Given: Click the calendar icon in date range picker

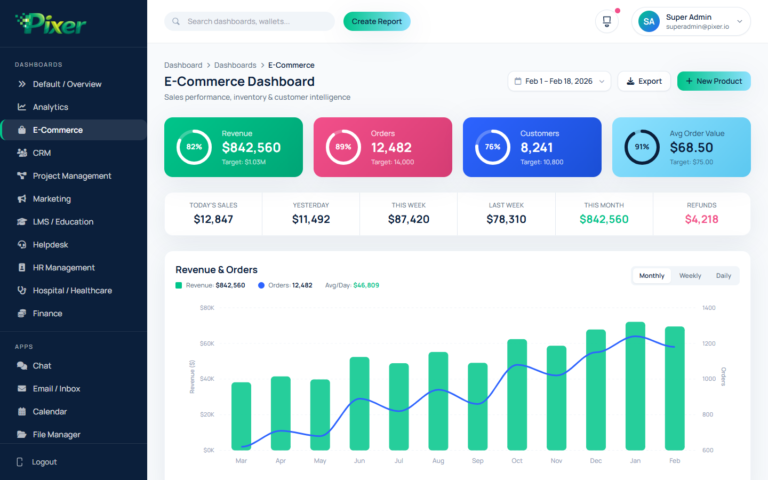Looking at the screenshot, I should click(x=518, y=81).
